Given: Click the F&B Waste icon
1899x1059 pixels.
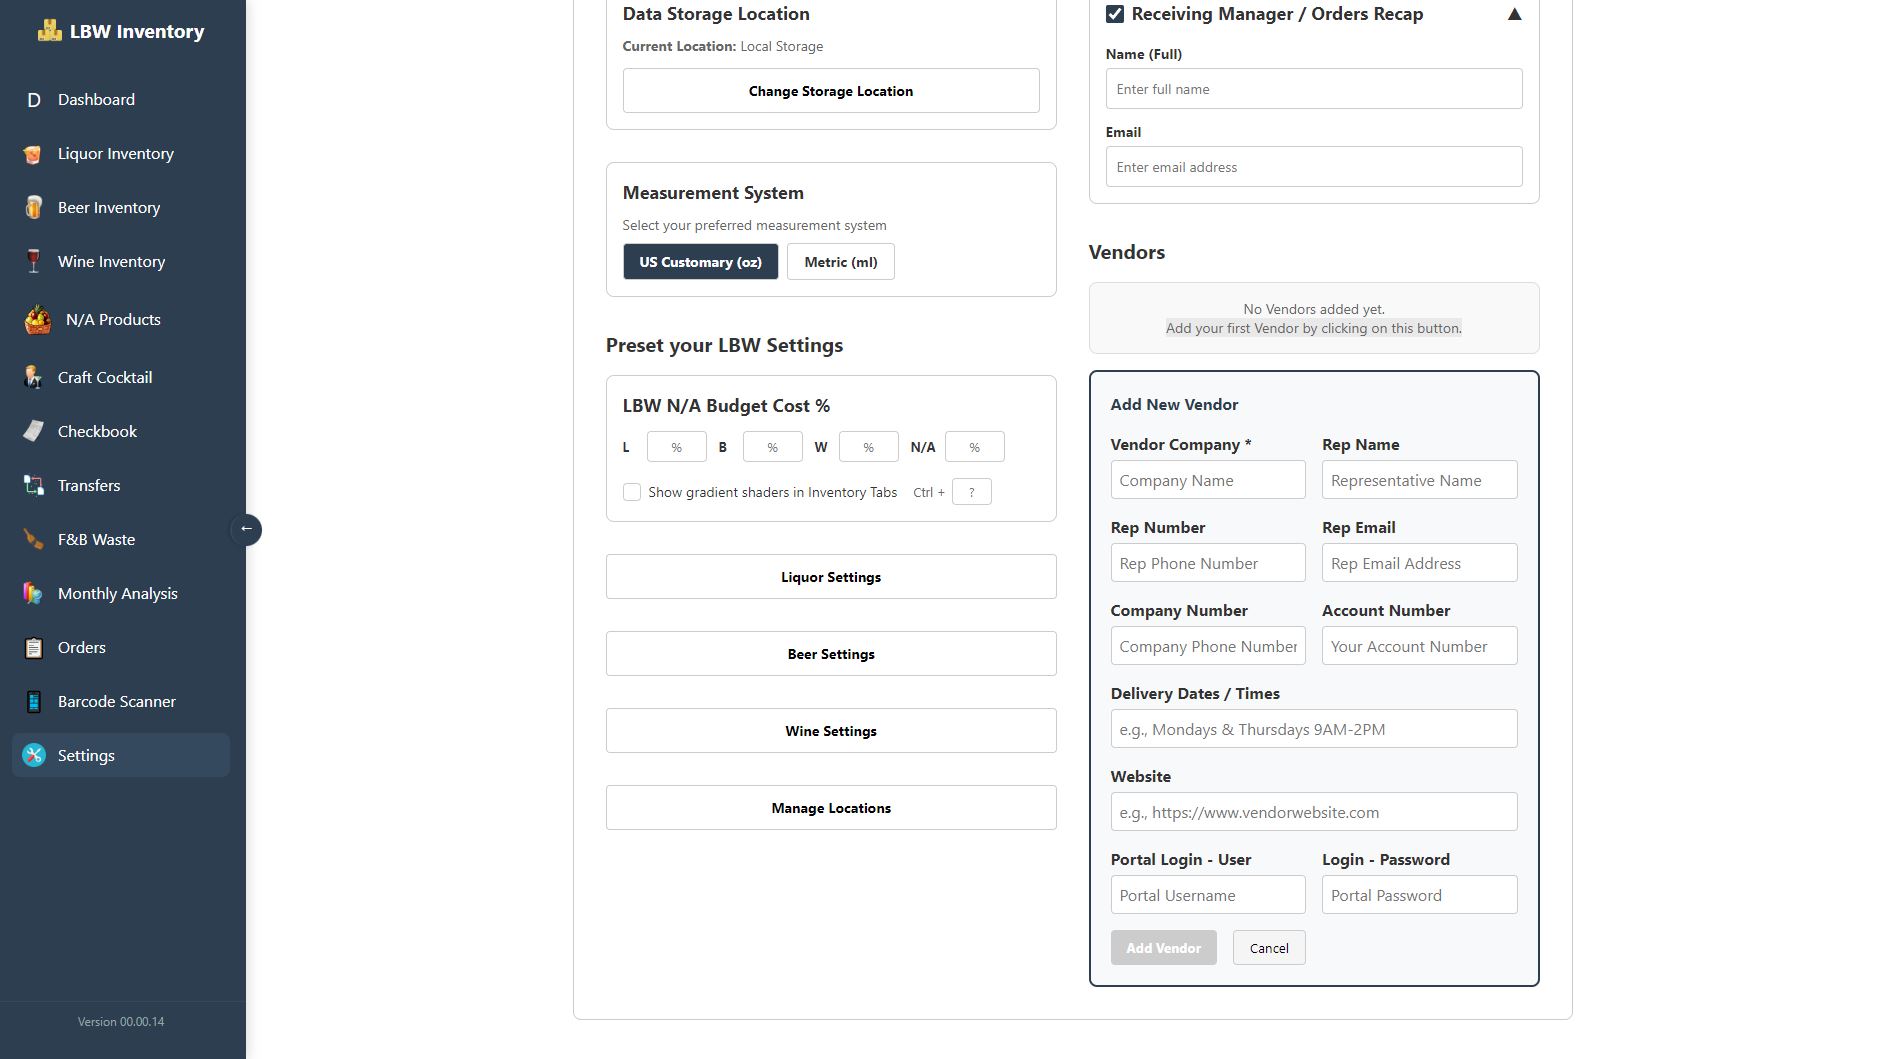Looking at the screenshot, I should 33,540.
